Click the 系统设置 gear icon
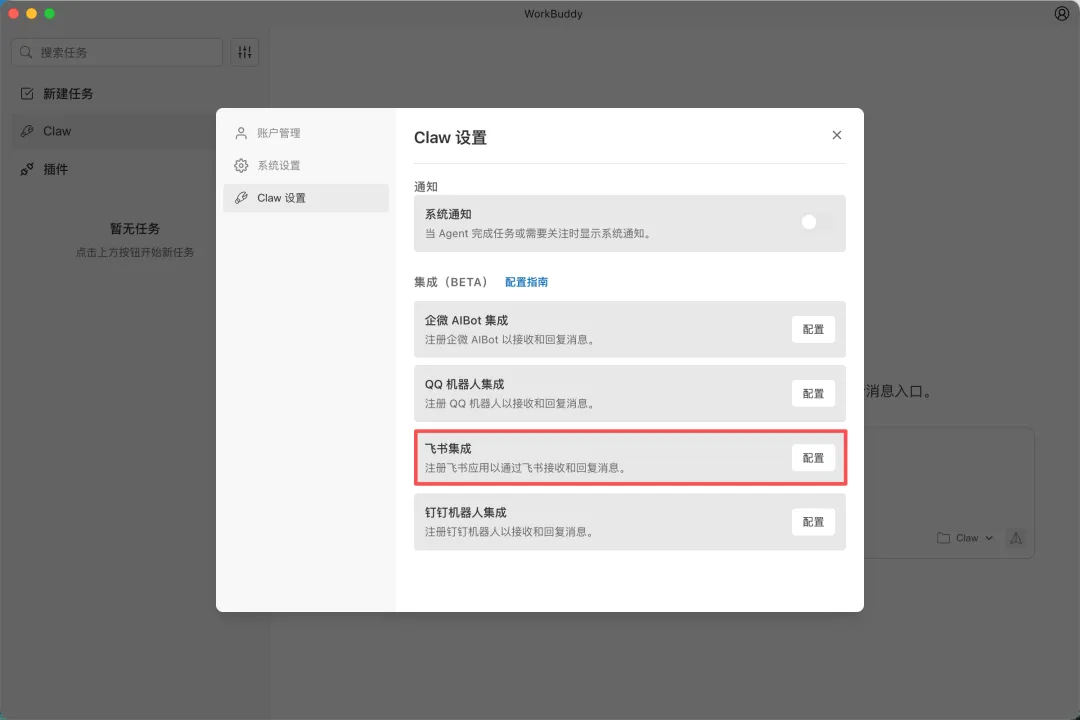The height and width of the screenshot is (720, 1080). pyautogui.click(x=241, y=165)
